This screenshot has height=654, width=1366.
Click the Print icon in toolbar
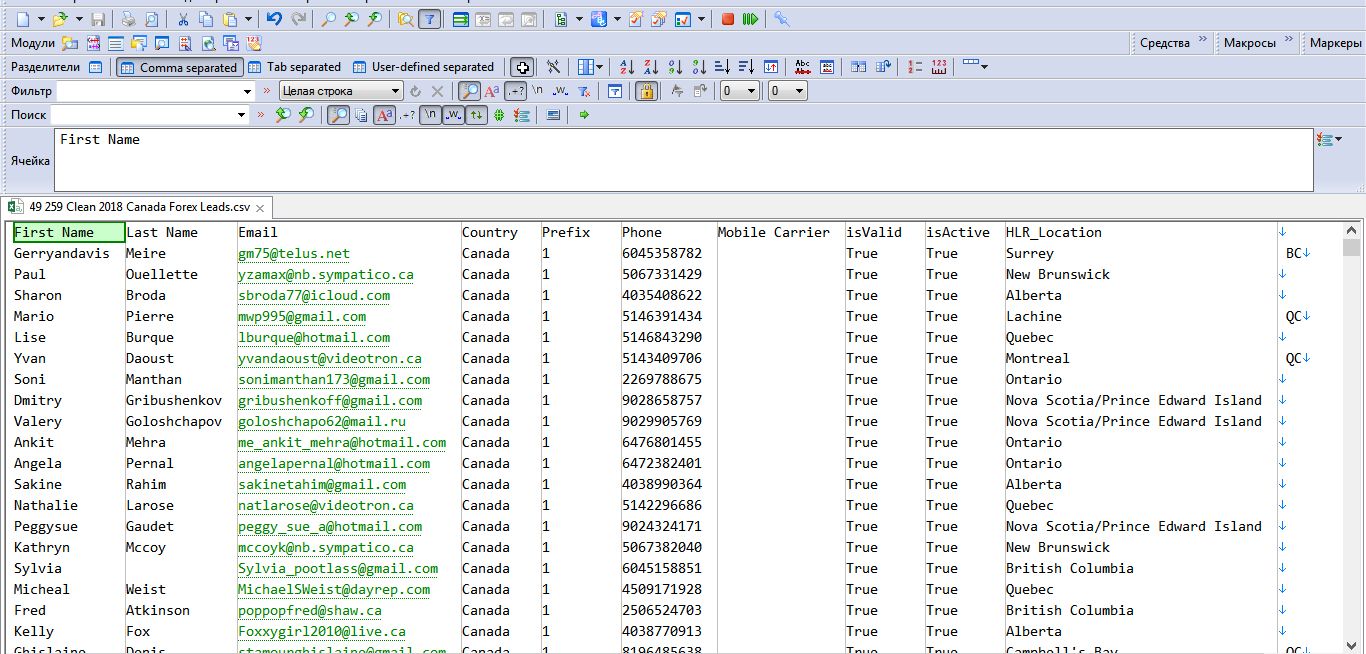pos(129,19)
